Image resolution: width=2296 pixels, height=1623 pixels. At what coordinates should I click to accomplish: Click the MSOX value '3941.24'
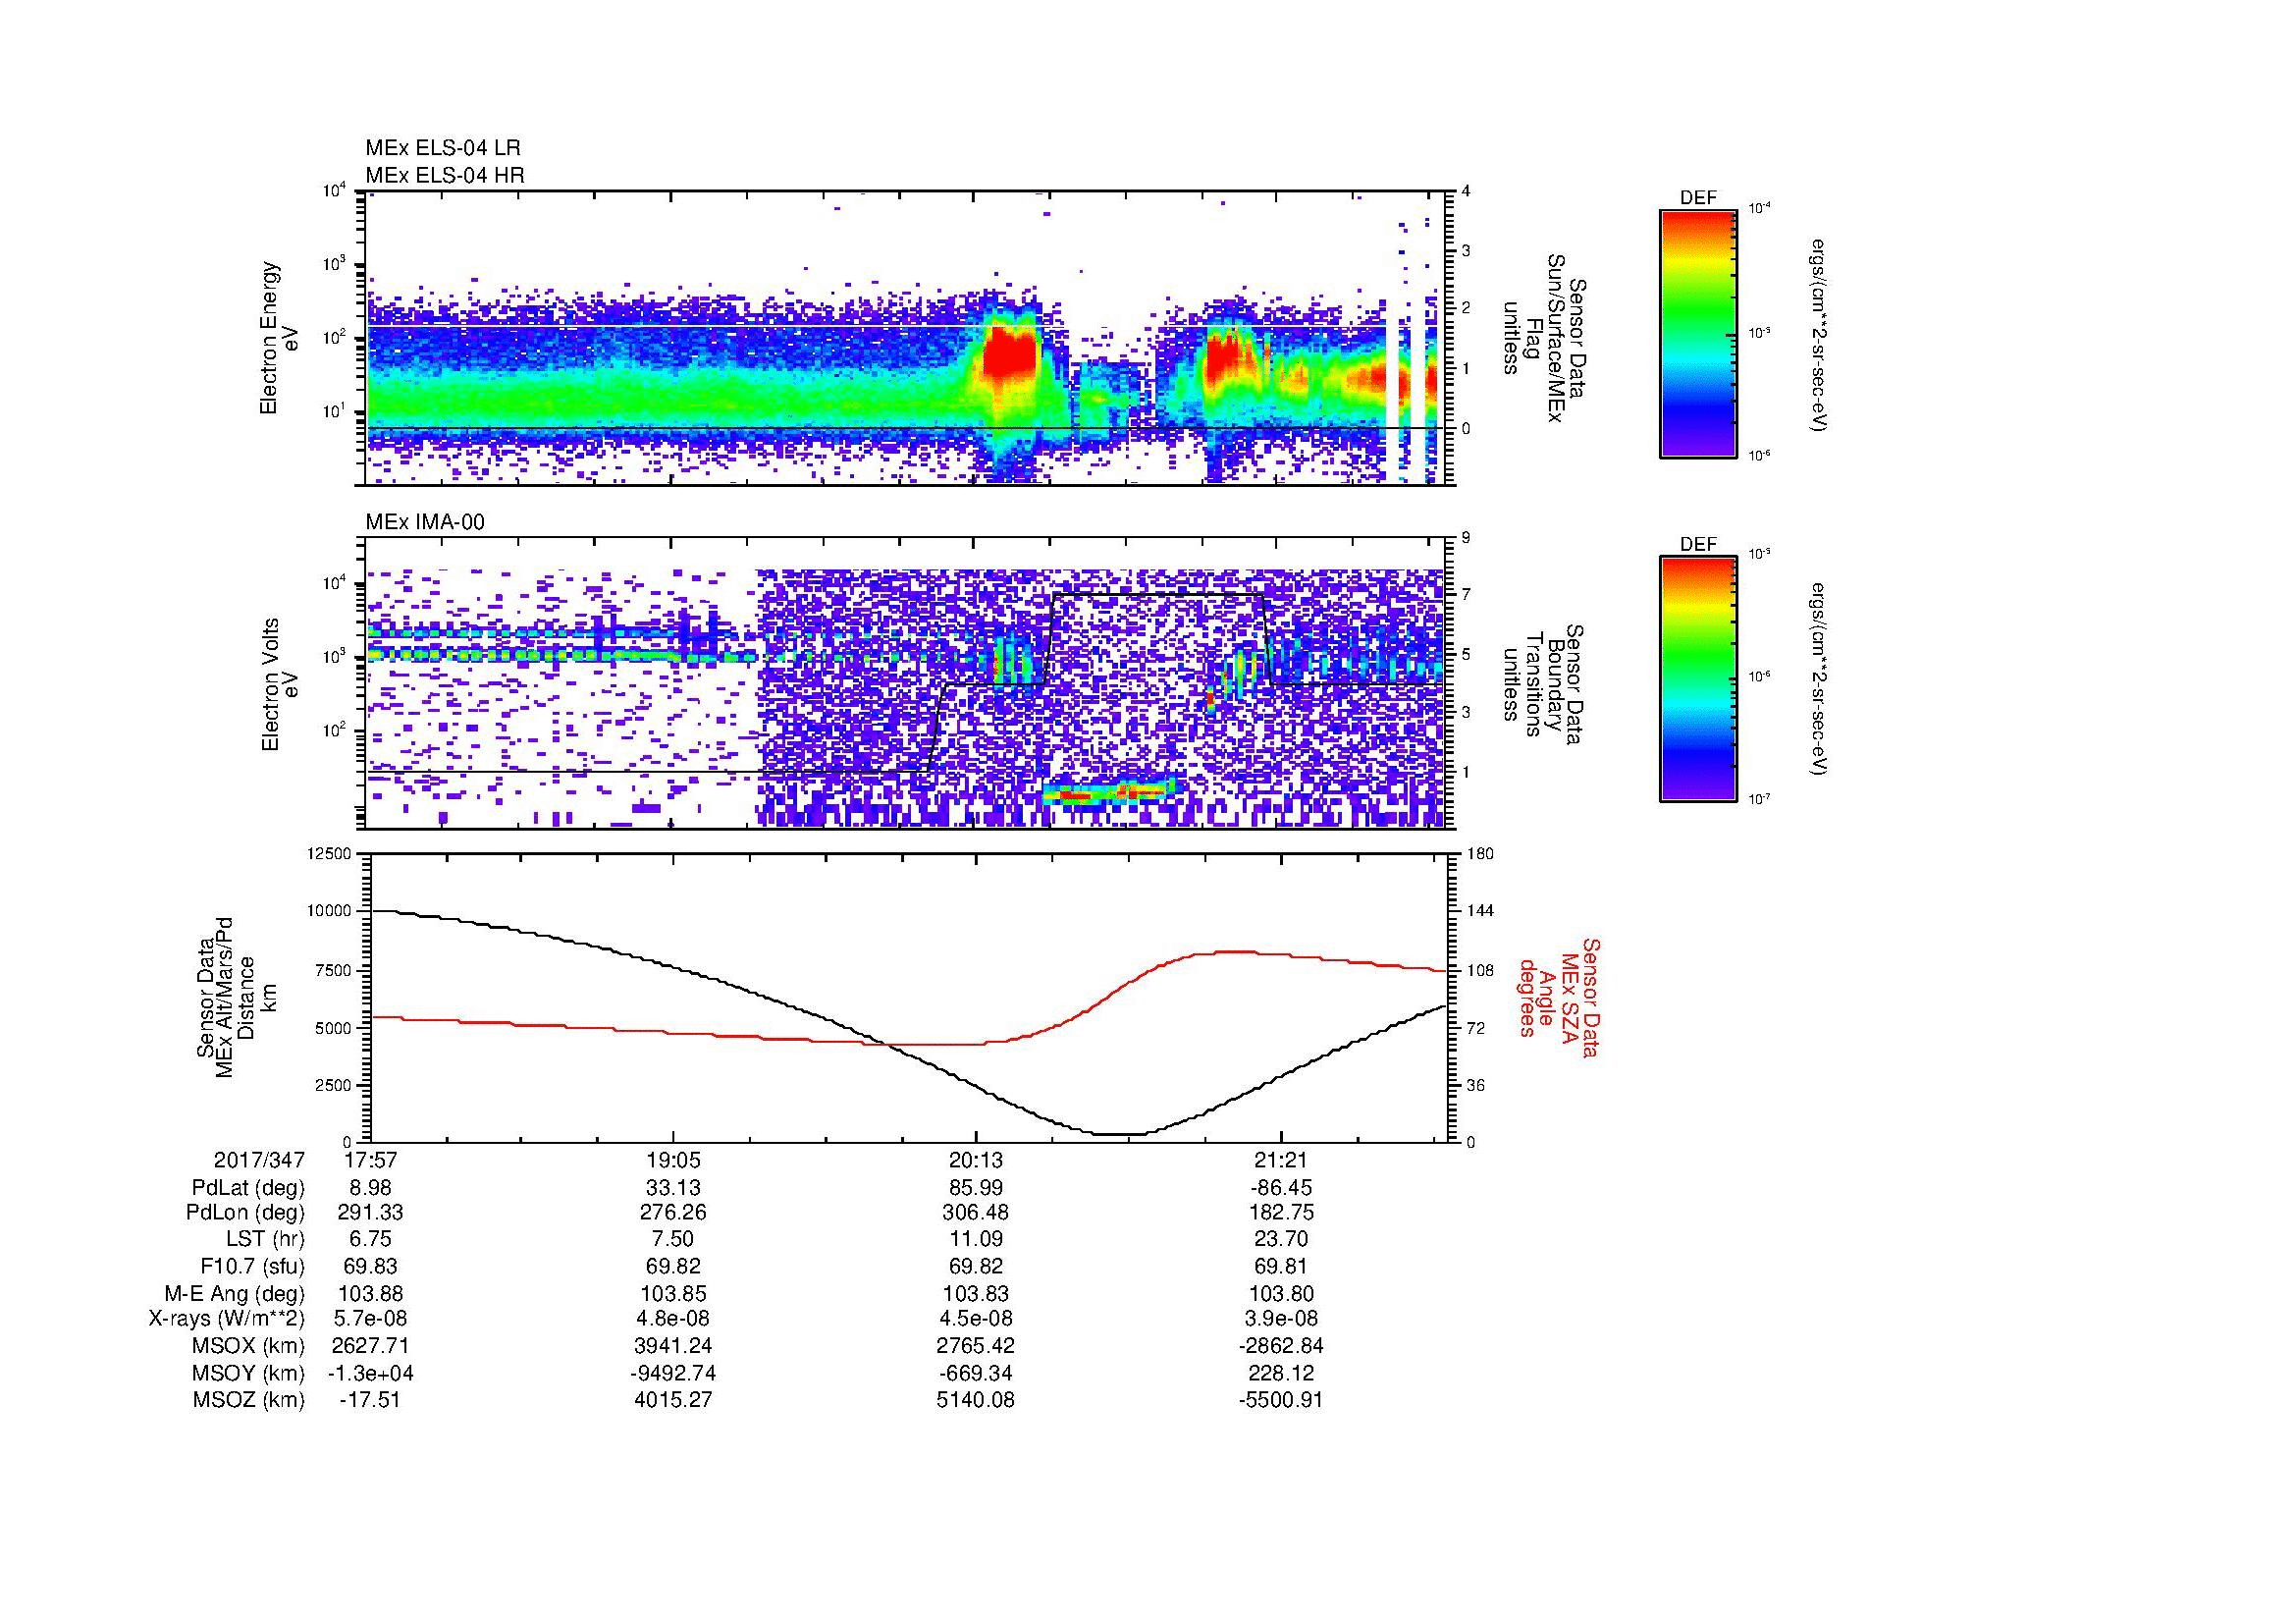(x=674, y=1346)
